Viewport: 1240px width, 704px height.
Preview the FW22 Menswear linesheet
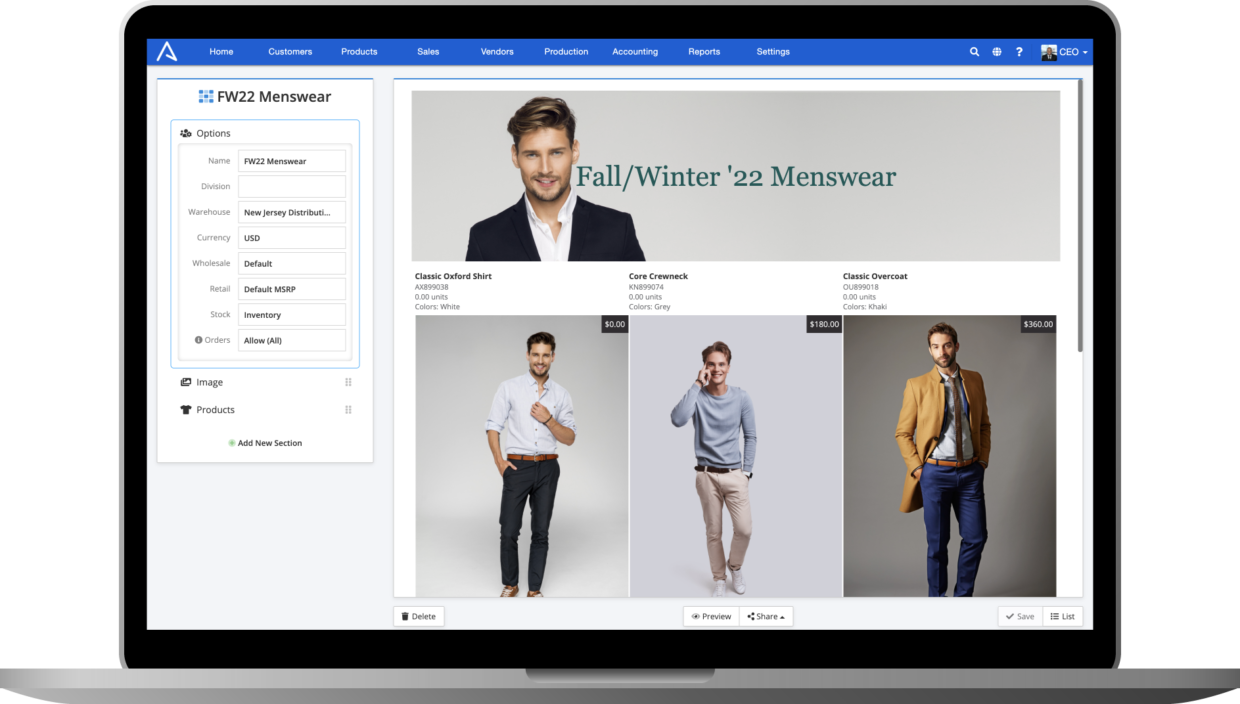coord(711,616)
